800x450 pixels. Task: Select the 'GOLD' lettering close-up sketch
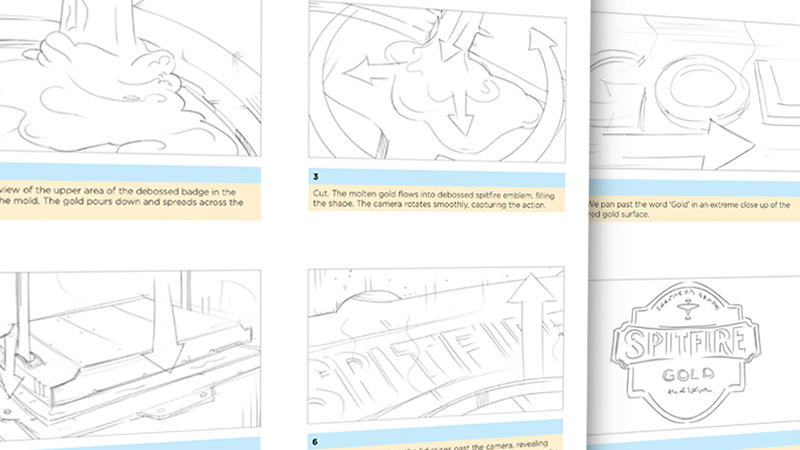pyautogui.click(x=695, y=92)
